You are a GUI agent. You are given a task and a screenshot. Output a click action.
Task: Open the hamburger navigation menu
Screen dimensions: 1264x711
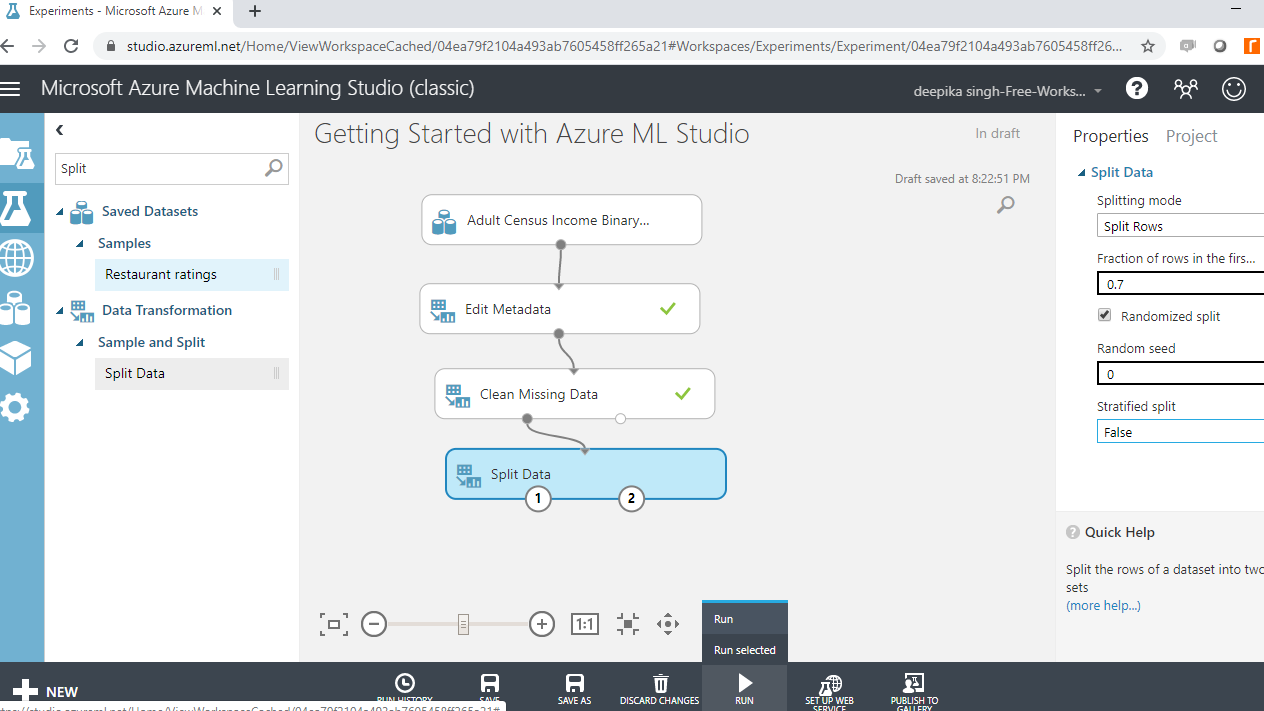pyautogui.click(x=11, y=88)
